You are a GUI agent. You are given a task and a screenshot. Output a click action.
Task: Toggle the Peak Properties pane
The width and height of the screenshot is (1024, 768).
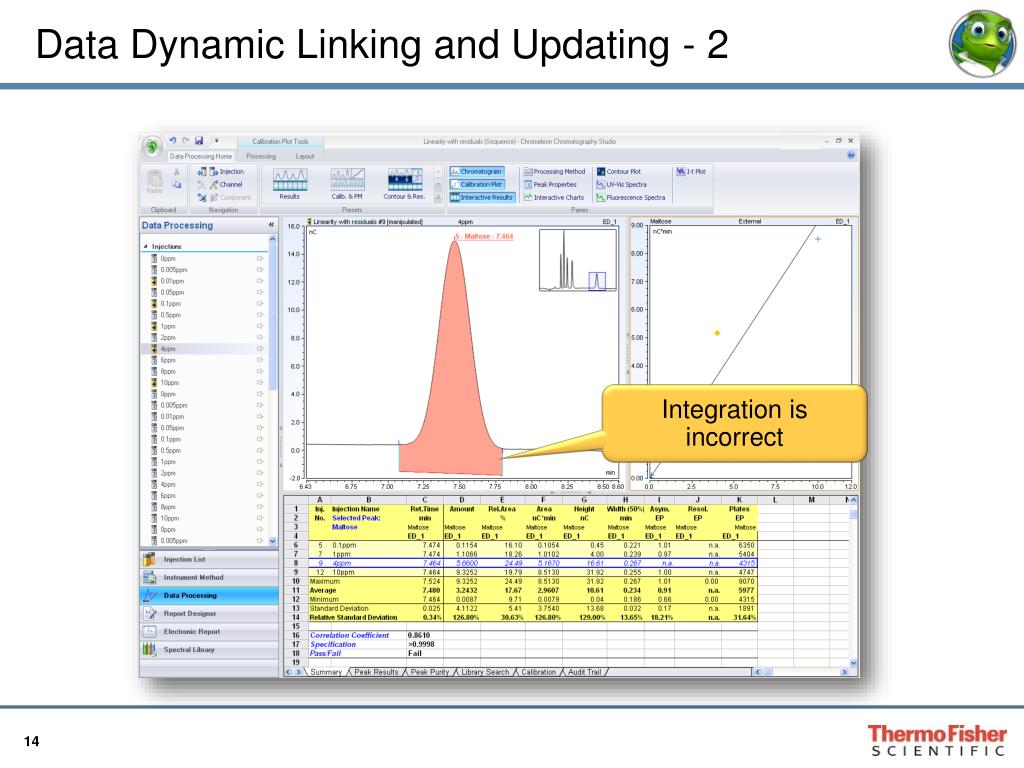coord(550,185)
